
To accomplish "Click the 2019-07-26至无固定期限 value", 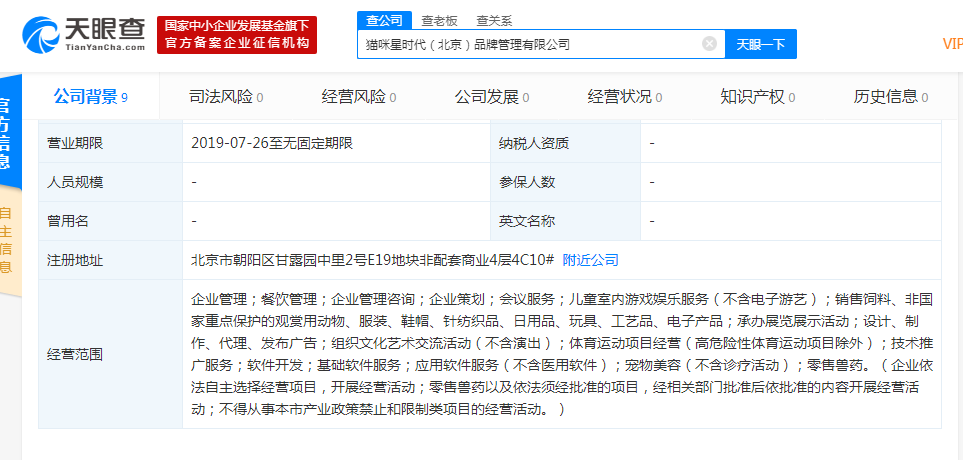I will 272,144.
